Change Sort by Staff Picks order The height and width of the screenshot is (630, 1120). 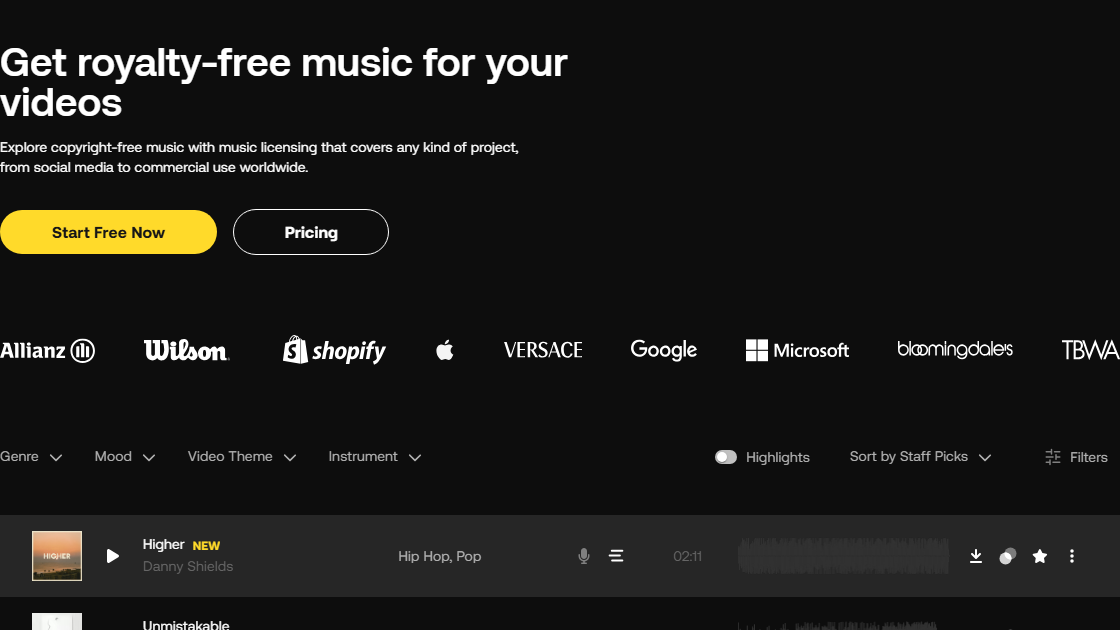[921, 456]
